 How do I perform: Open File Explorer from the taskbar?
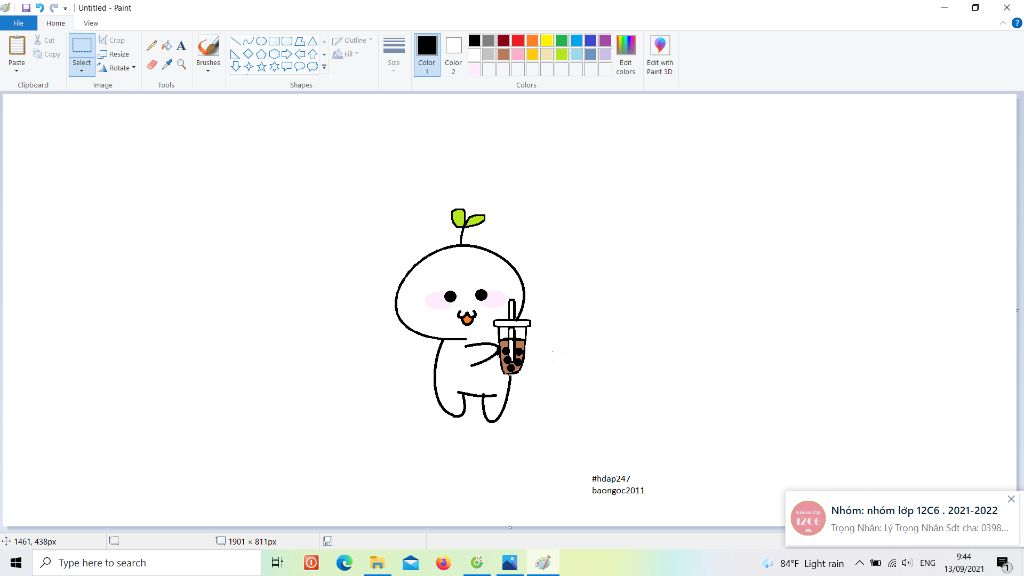point(377,562)
